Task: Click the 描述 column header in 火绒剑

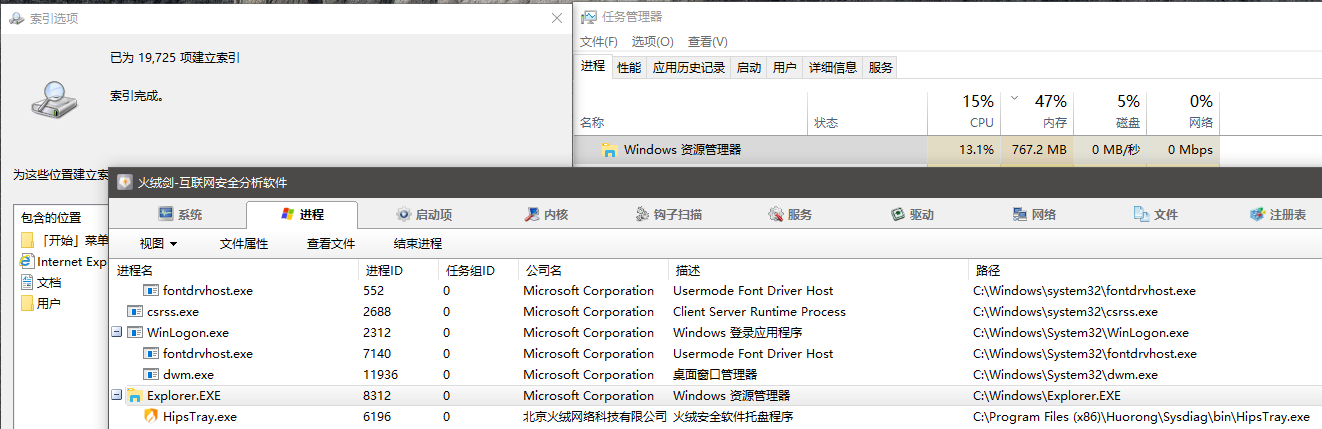Action: [x=818, y=271]
